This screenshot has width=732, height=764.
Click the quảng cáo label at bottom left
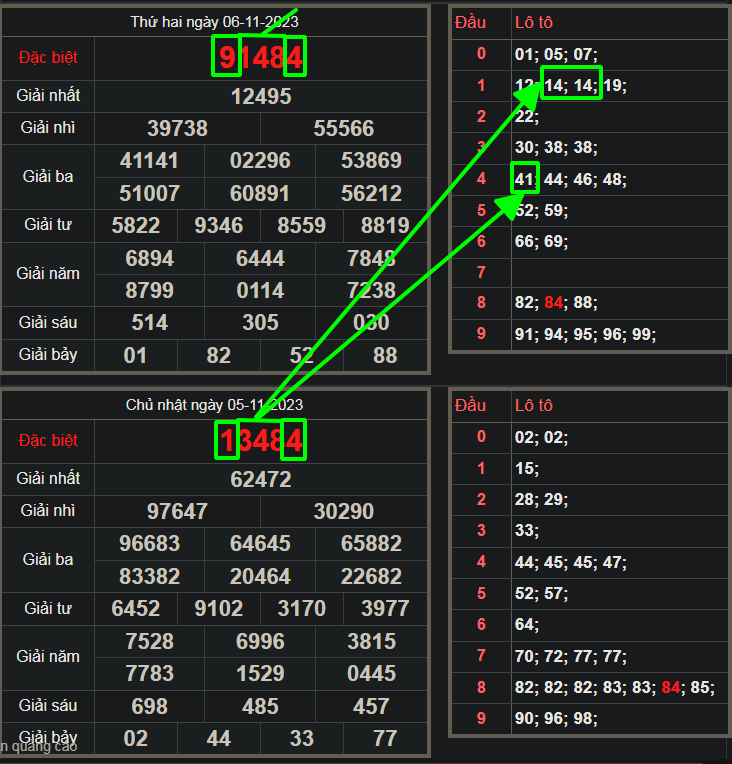click(x=38, y=746)
